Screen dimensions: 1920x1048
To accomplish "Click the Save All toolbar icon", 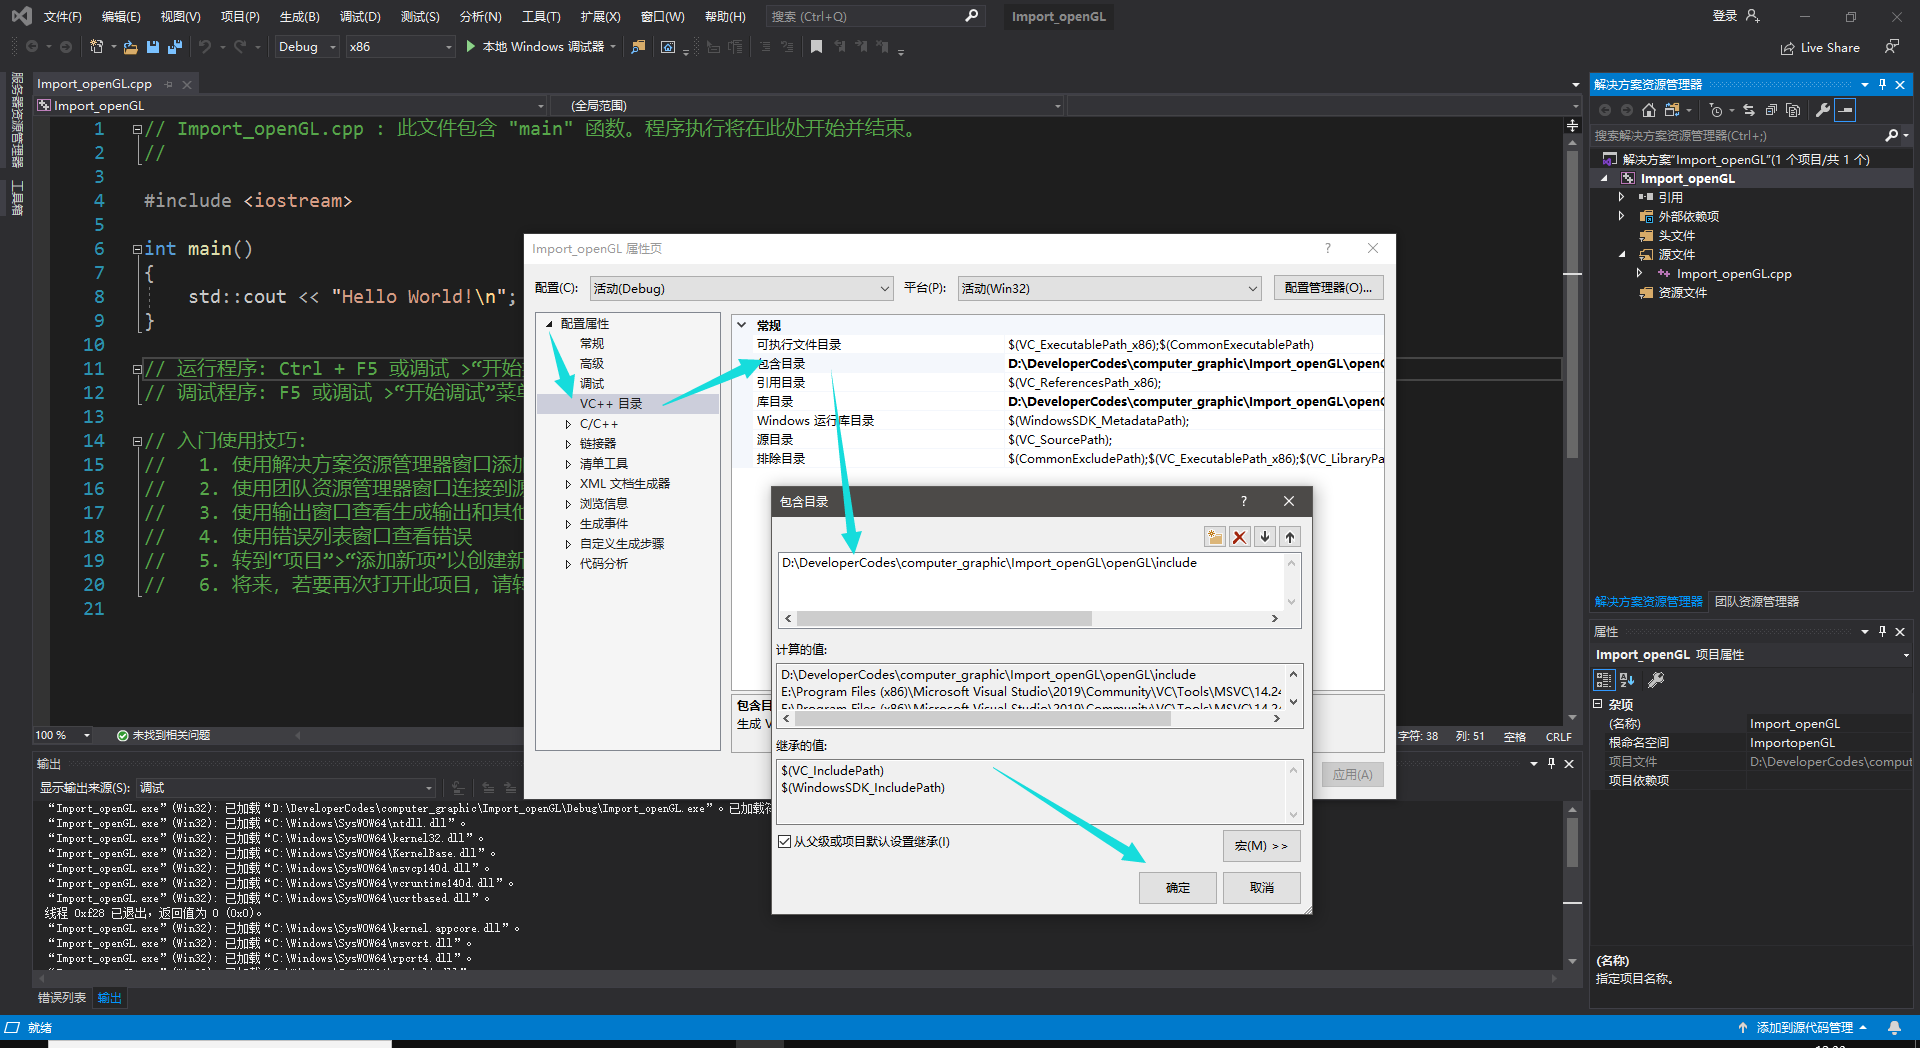I will coord(174,46).
